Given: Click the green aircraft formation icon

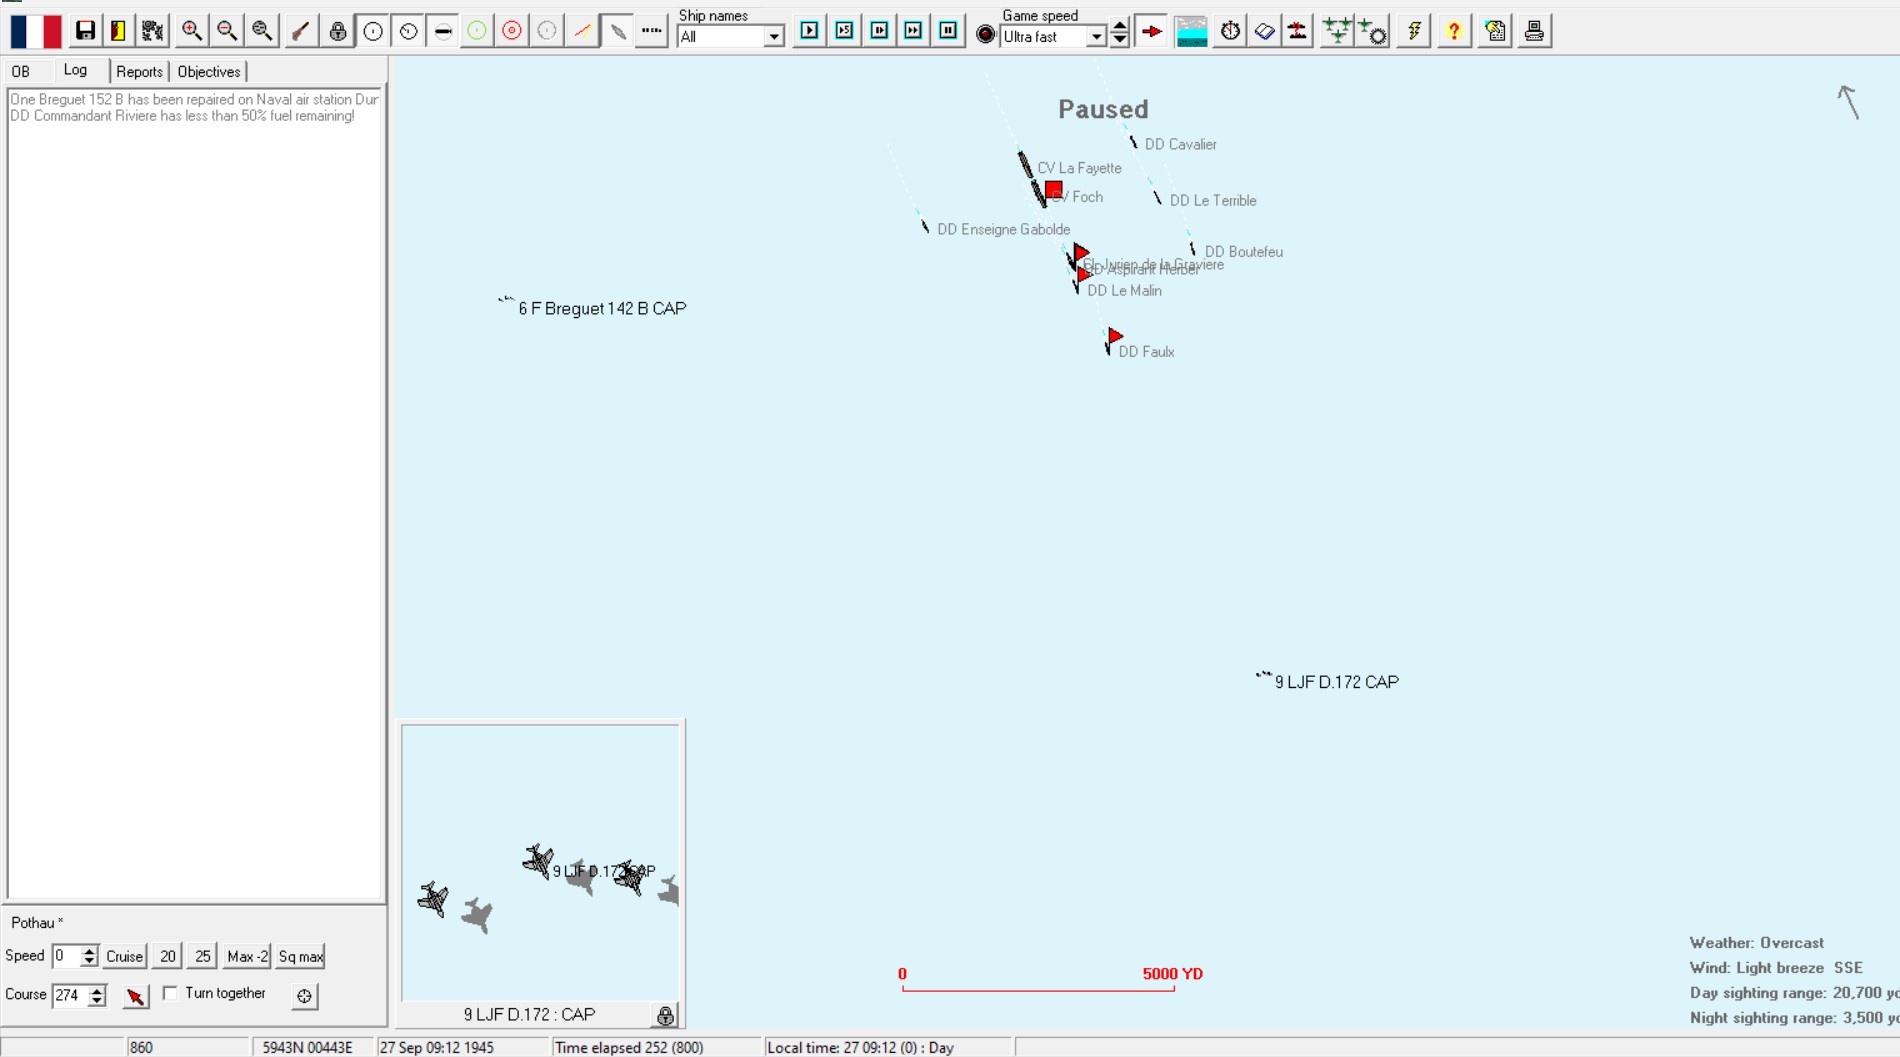Looking at the screenshot, I should pyautogui.click(x=1337, y=32).
